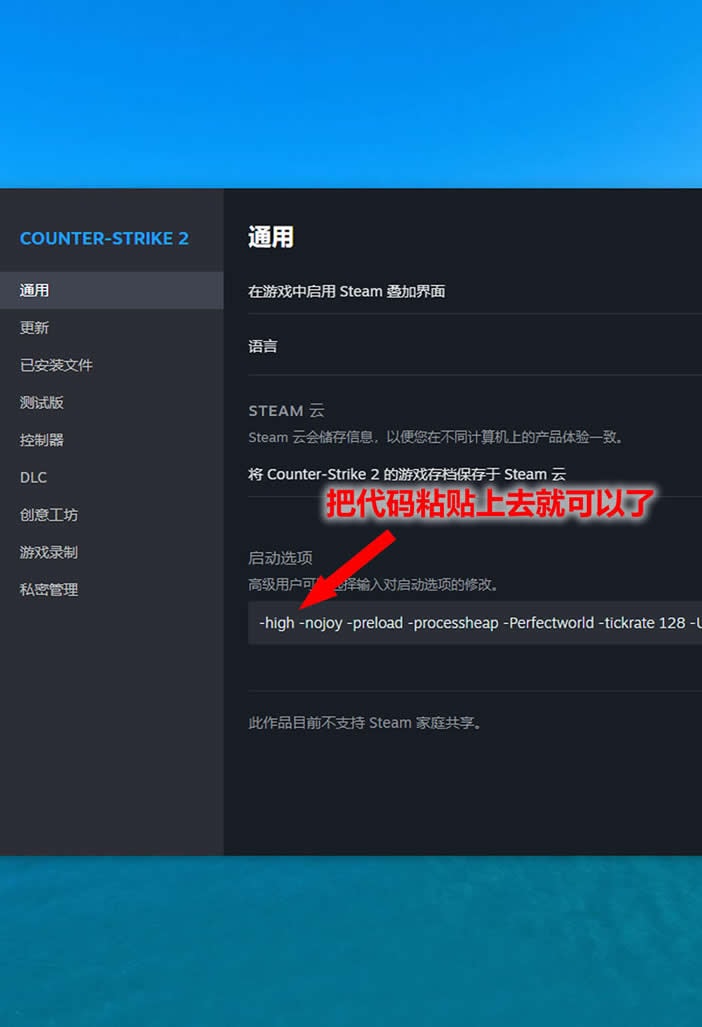The width and height of the screenshot is (702, 1027).
Task: Click the 在游戏中启用 Steam 叠加界面 setting label
Action: click(347, 292)
